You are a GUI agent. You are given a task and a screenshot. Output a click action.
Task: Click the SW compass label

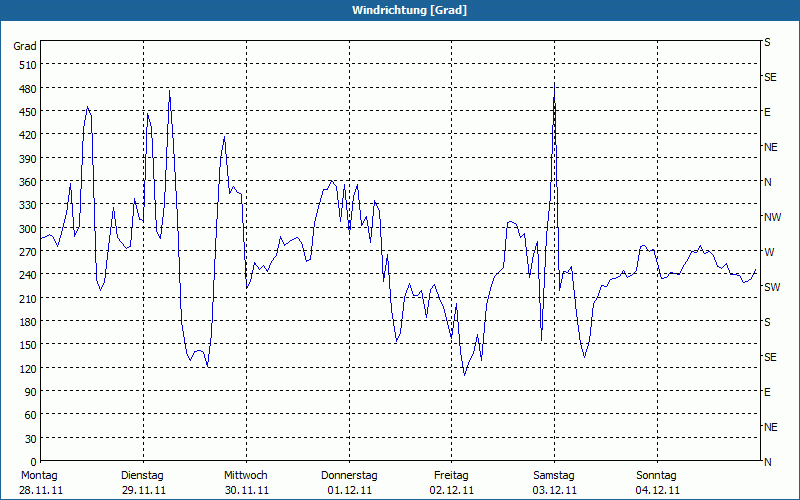coord(772,287)
